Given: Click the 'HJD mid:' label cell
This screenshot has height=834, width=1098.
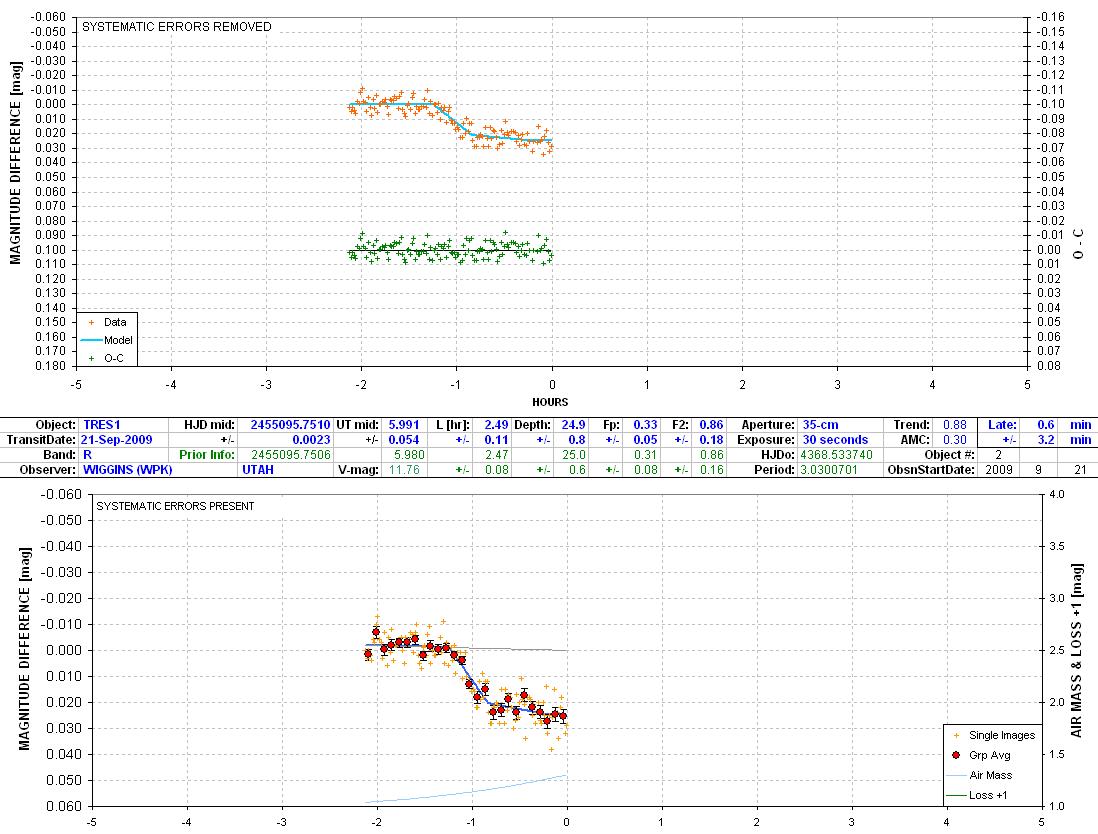Looking at the screenshot, I should 209,424.
